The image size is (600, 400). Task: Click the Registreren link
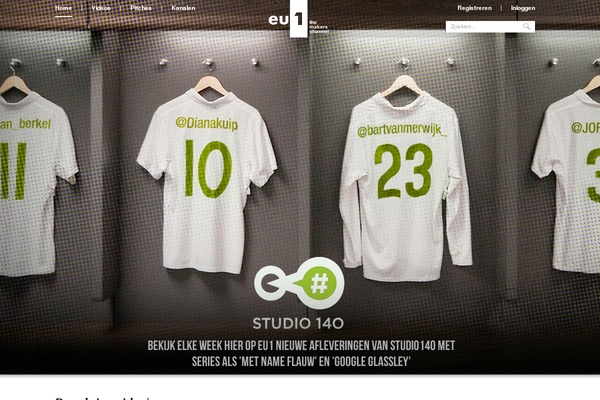pyautogui.click(x=474, y=8)
